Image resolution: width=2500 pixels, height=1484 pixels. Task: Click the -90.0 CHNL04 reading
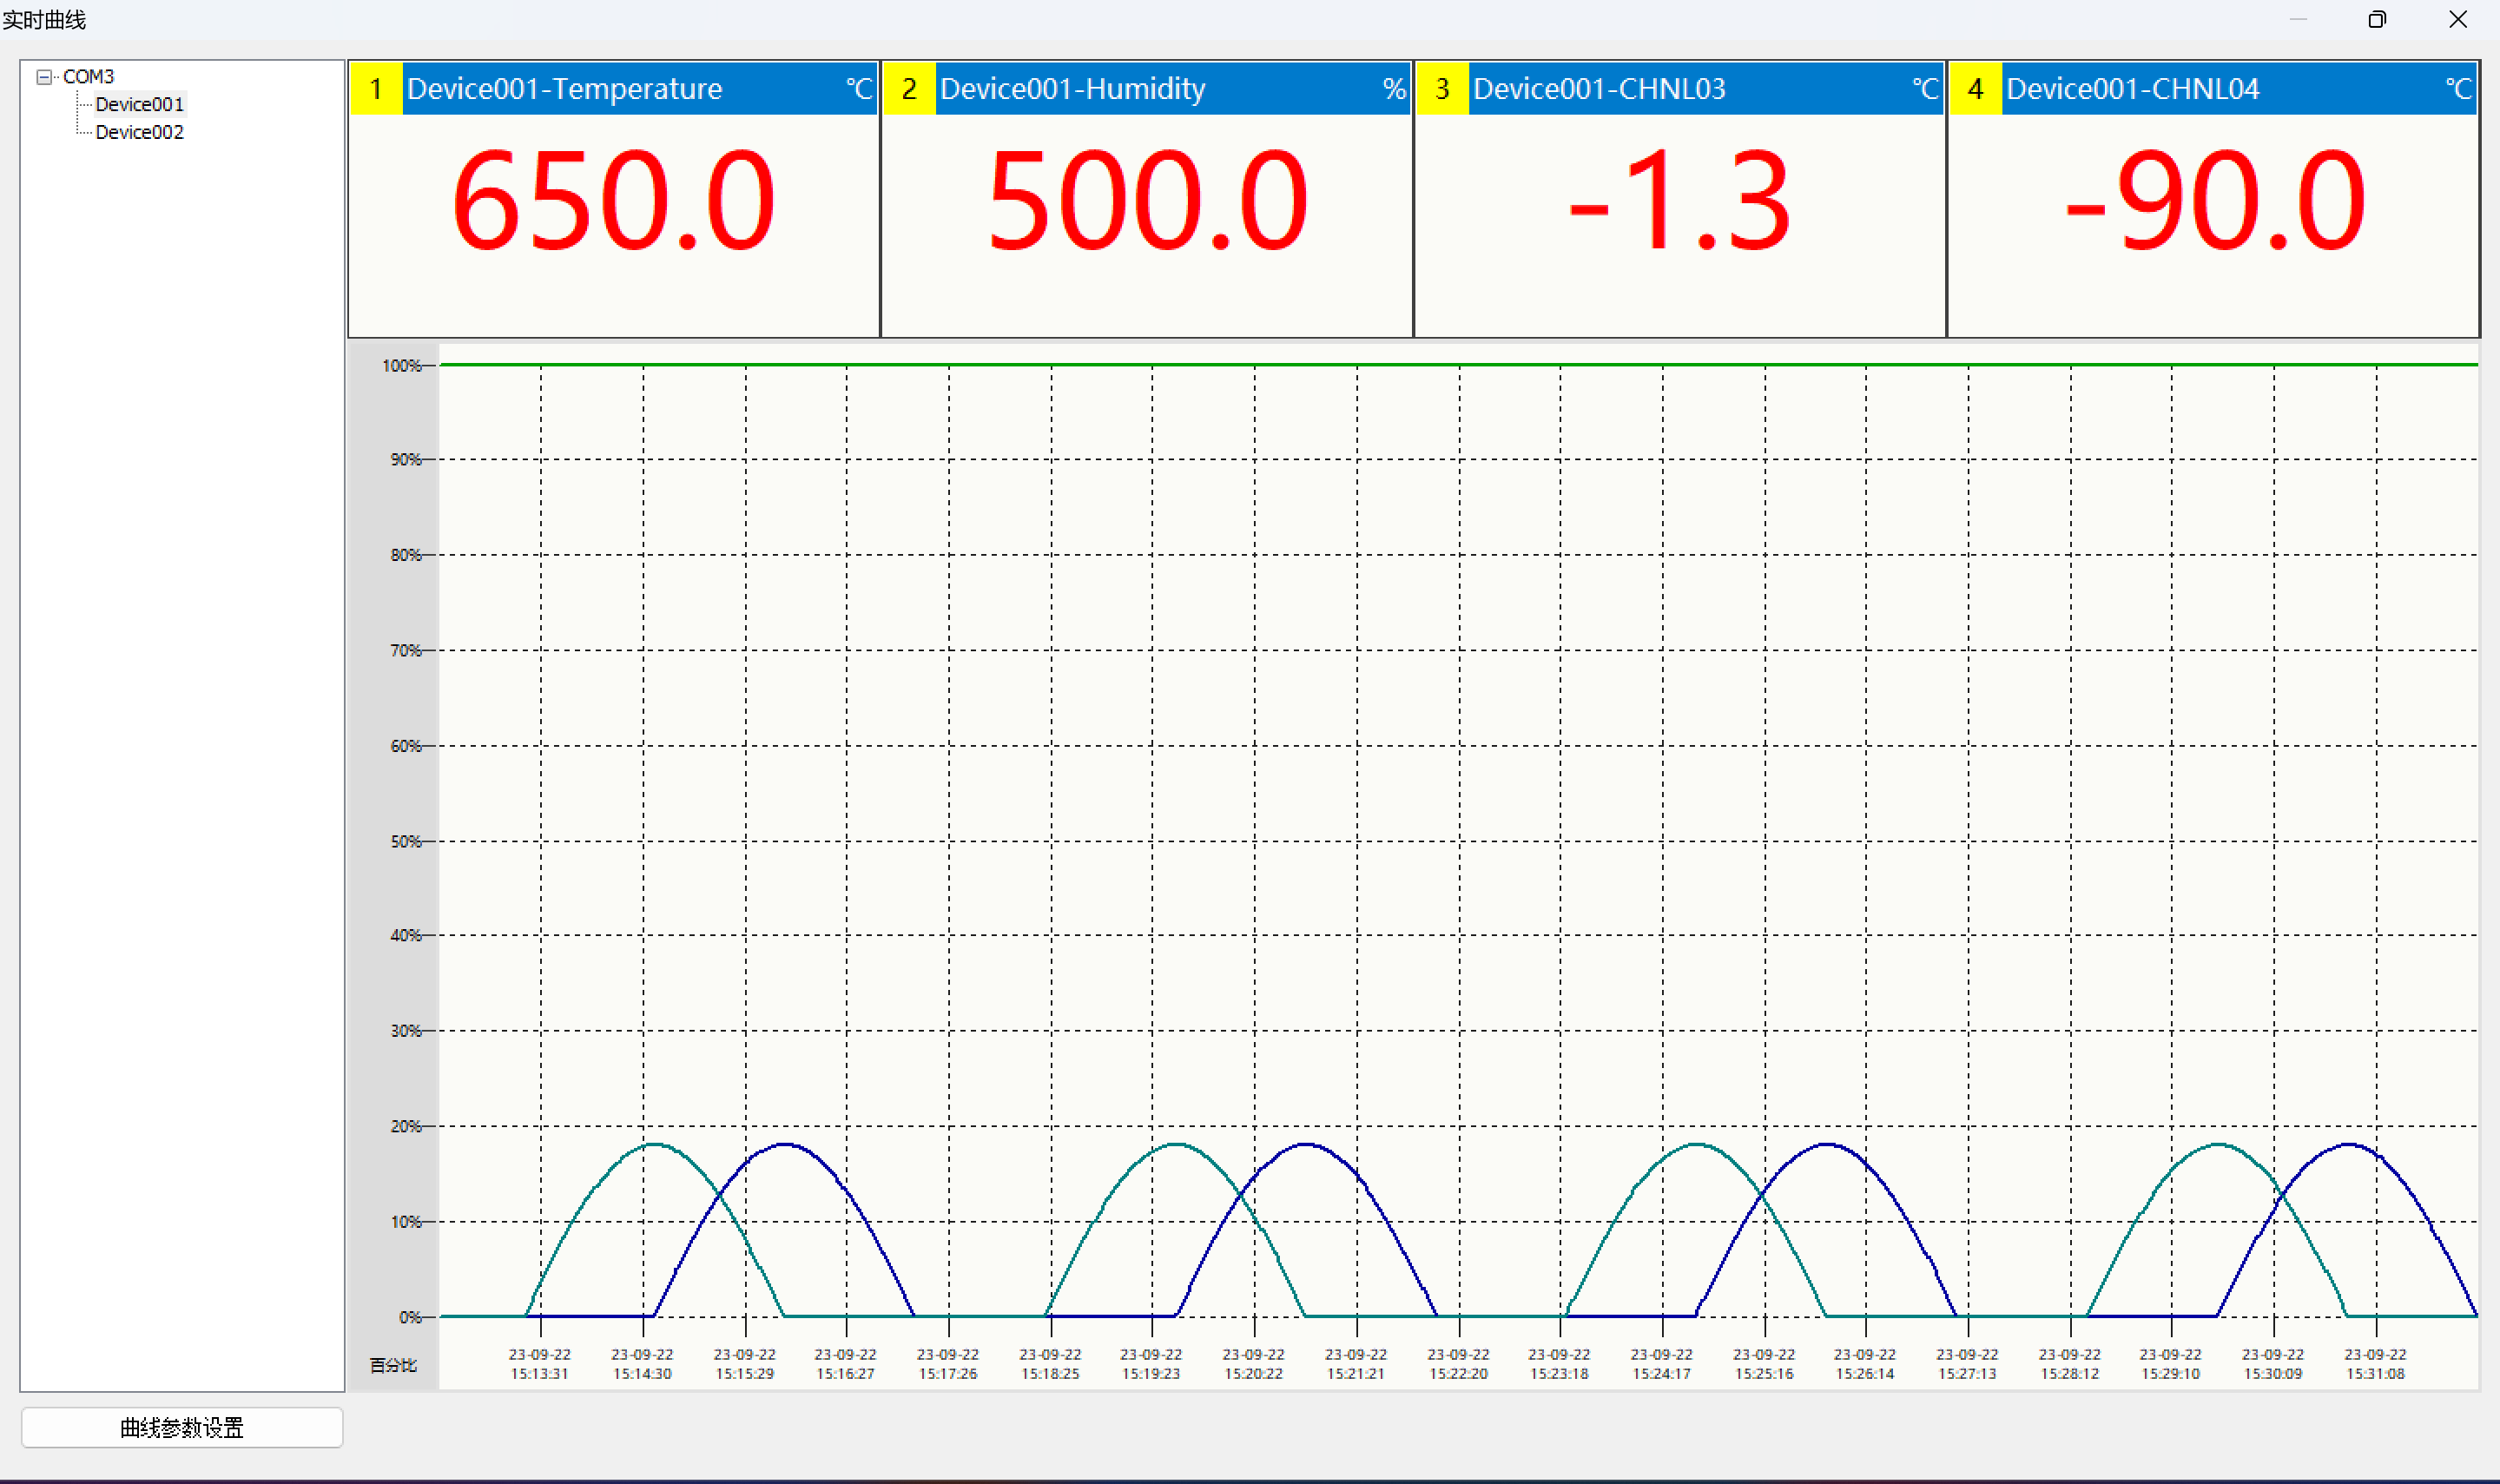click(2214, 200)
